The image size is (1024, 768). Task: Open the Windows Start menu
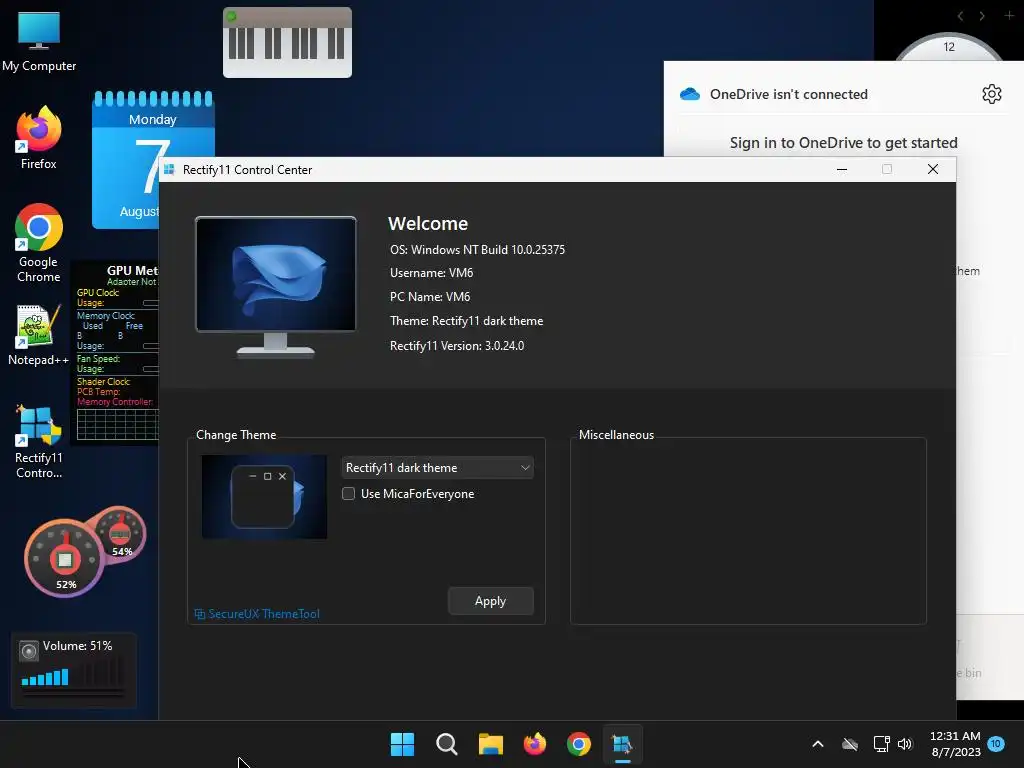(x=402, y=744)
